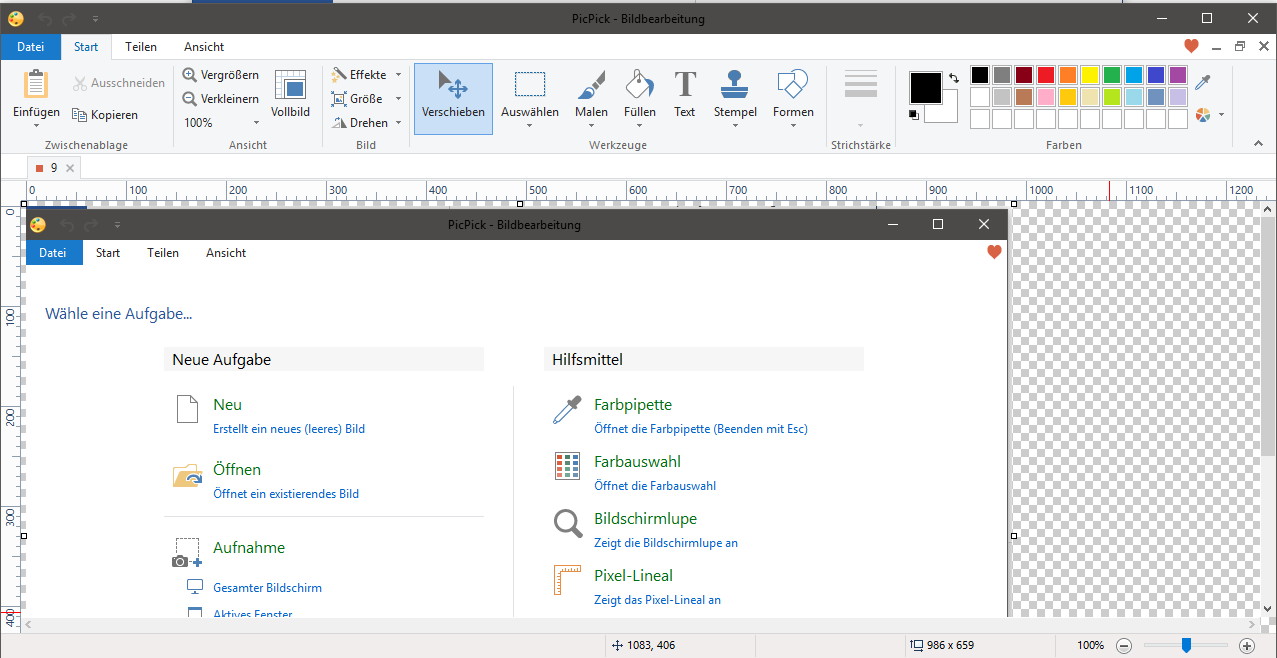Pick the color pipette in Farben group

[1203, 82]
